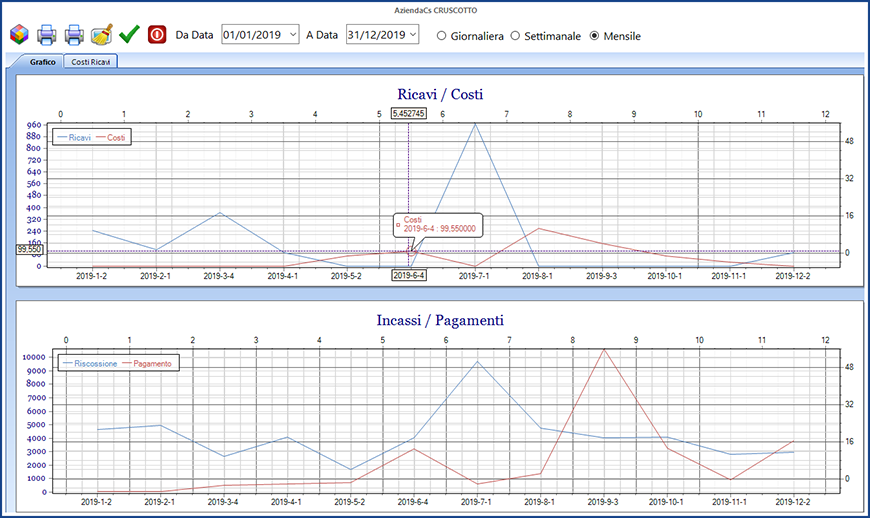The width and height of the screenshot is (870, 518).
Task: Click the 5,452745 cursor value marker
Action: click(x=408, y=114)
